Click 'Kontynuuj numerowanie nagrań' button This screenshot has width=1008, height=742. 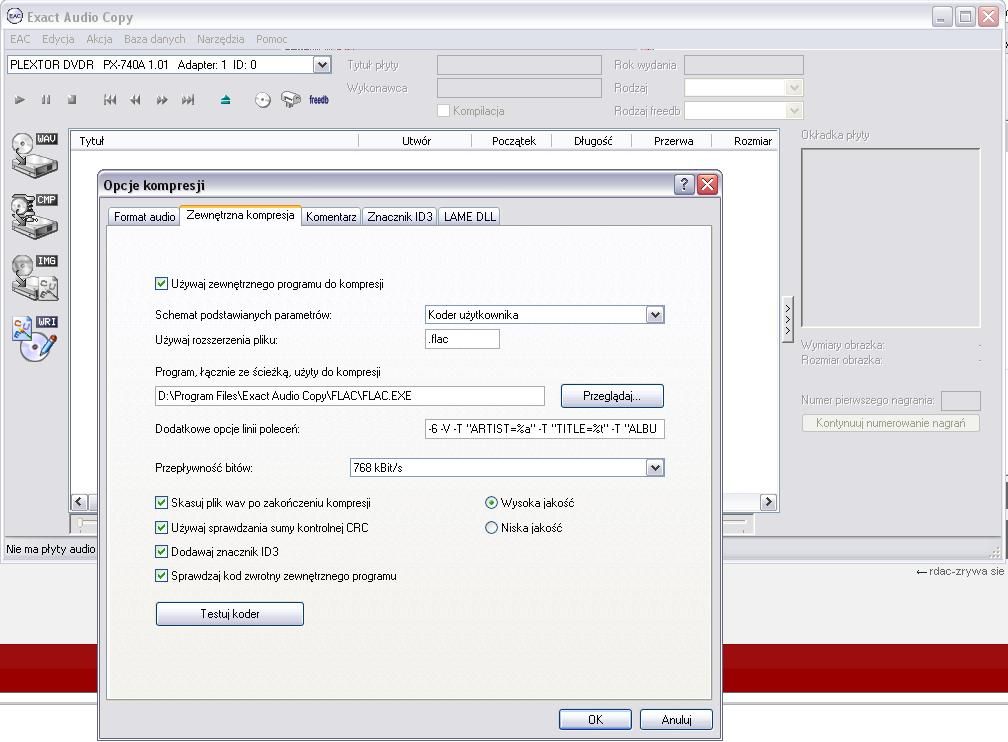890,423
